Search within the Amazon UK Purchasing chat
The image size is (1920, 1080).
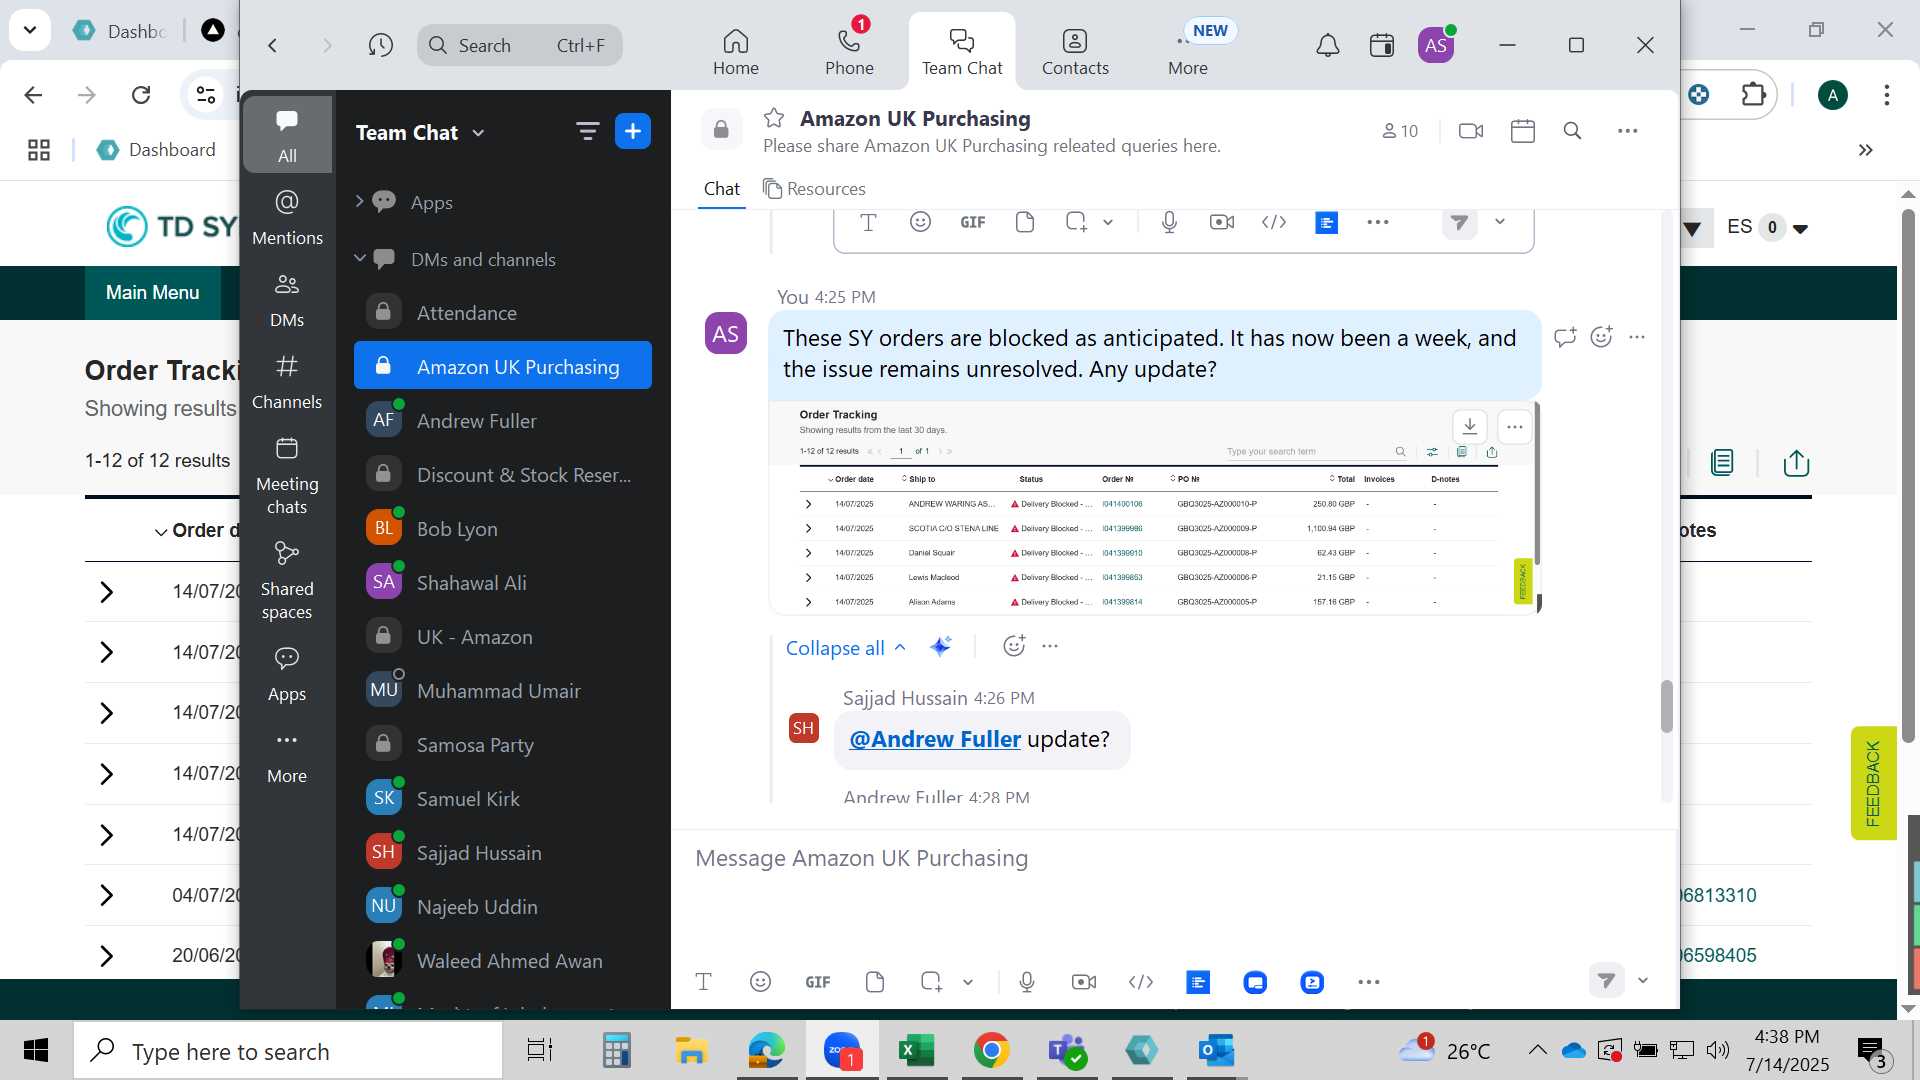click(1572, 131)
